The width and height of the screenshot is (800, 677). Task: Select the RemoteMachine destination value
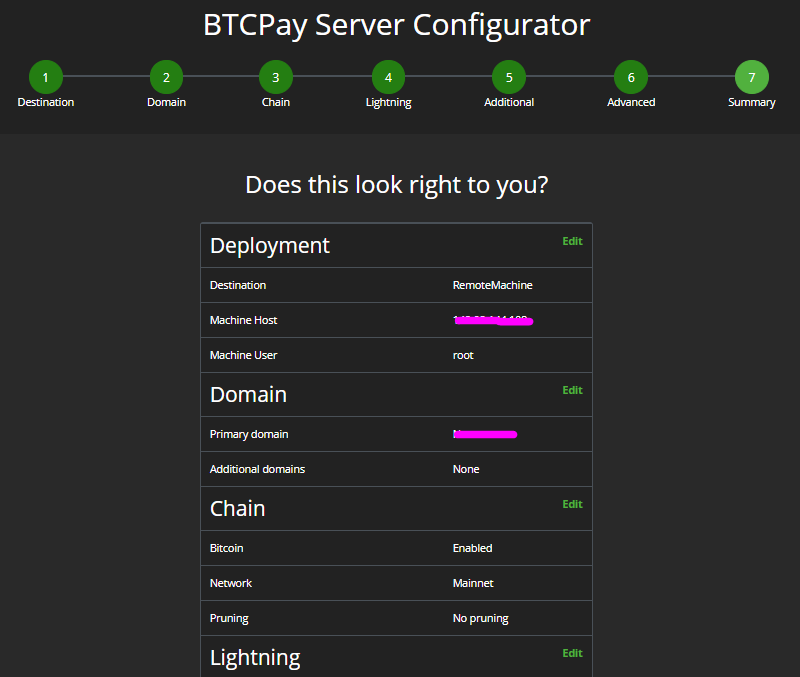492,285
